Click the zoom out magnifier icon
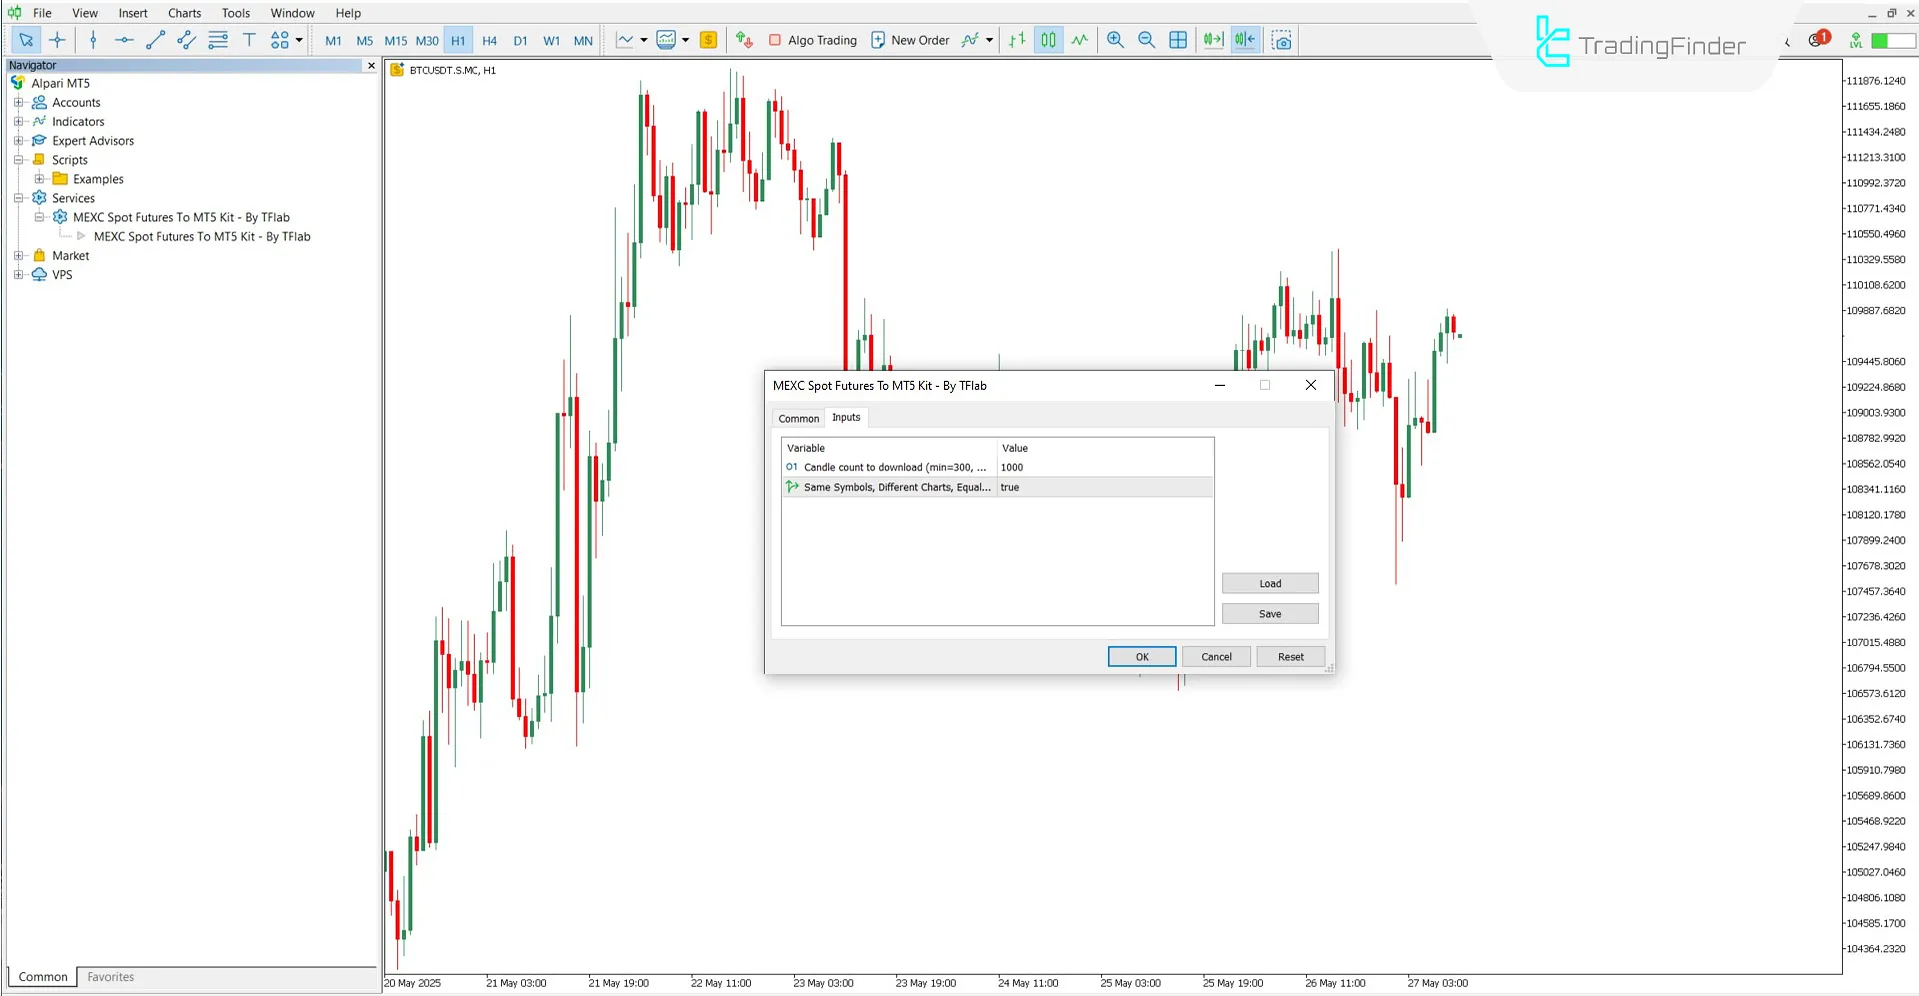The width and height of the screenshot is (1919, 996). click(1146, 40)
